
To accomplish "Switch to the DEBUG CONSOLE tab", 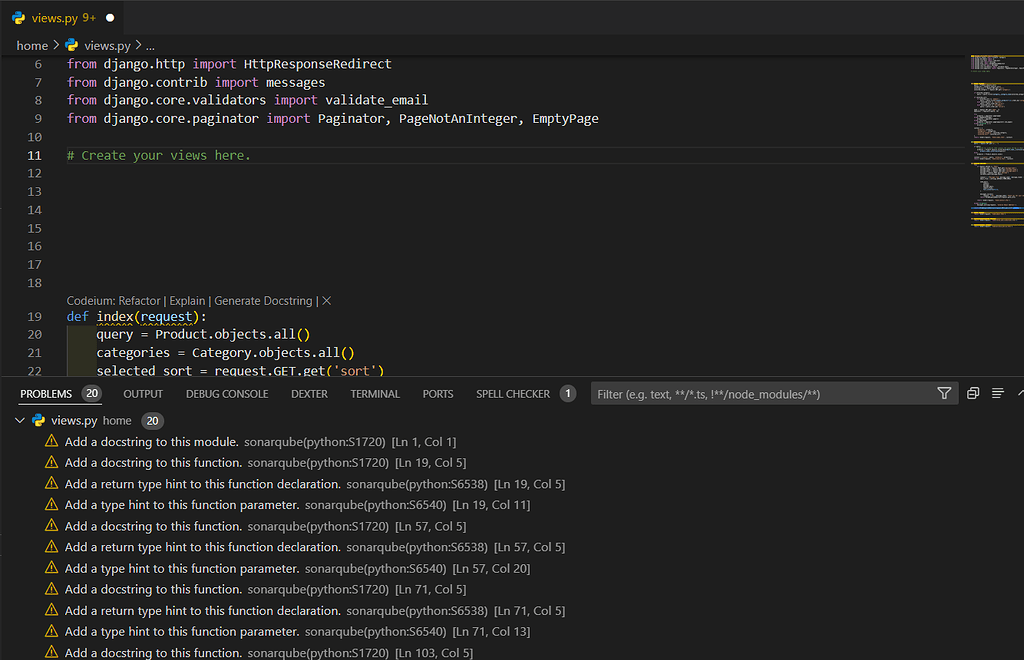I will [x=226, y=393].
